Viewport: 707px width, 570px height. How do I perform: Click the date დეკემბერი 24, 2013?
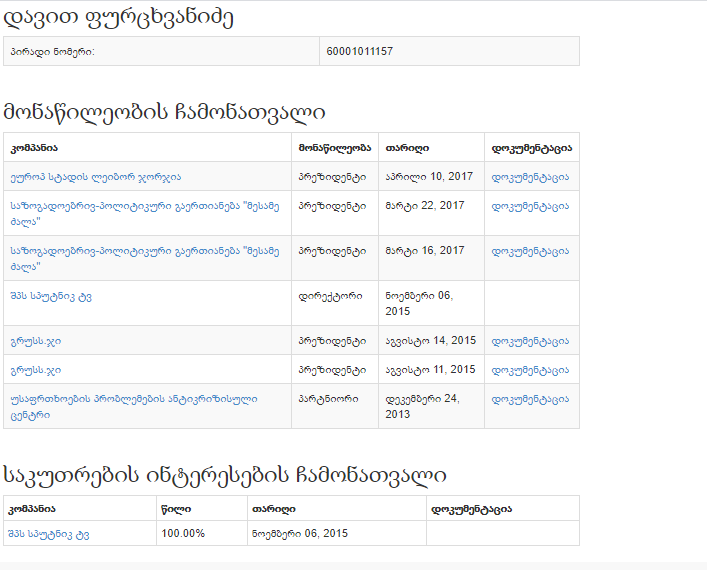[x=422, y=406]
